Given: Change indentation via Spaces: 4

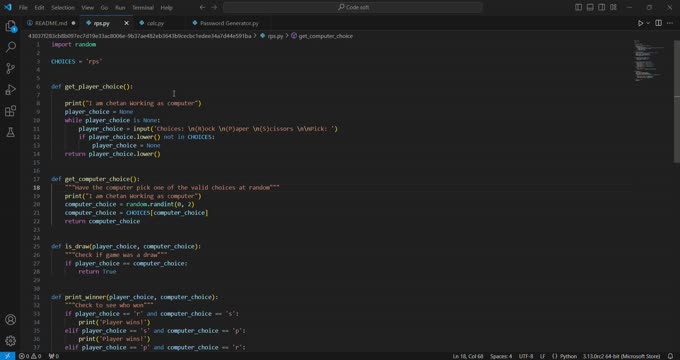Looking at the screenshot, I should pos(501,356).
